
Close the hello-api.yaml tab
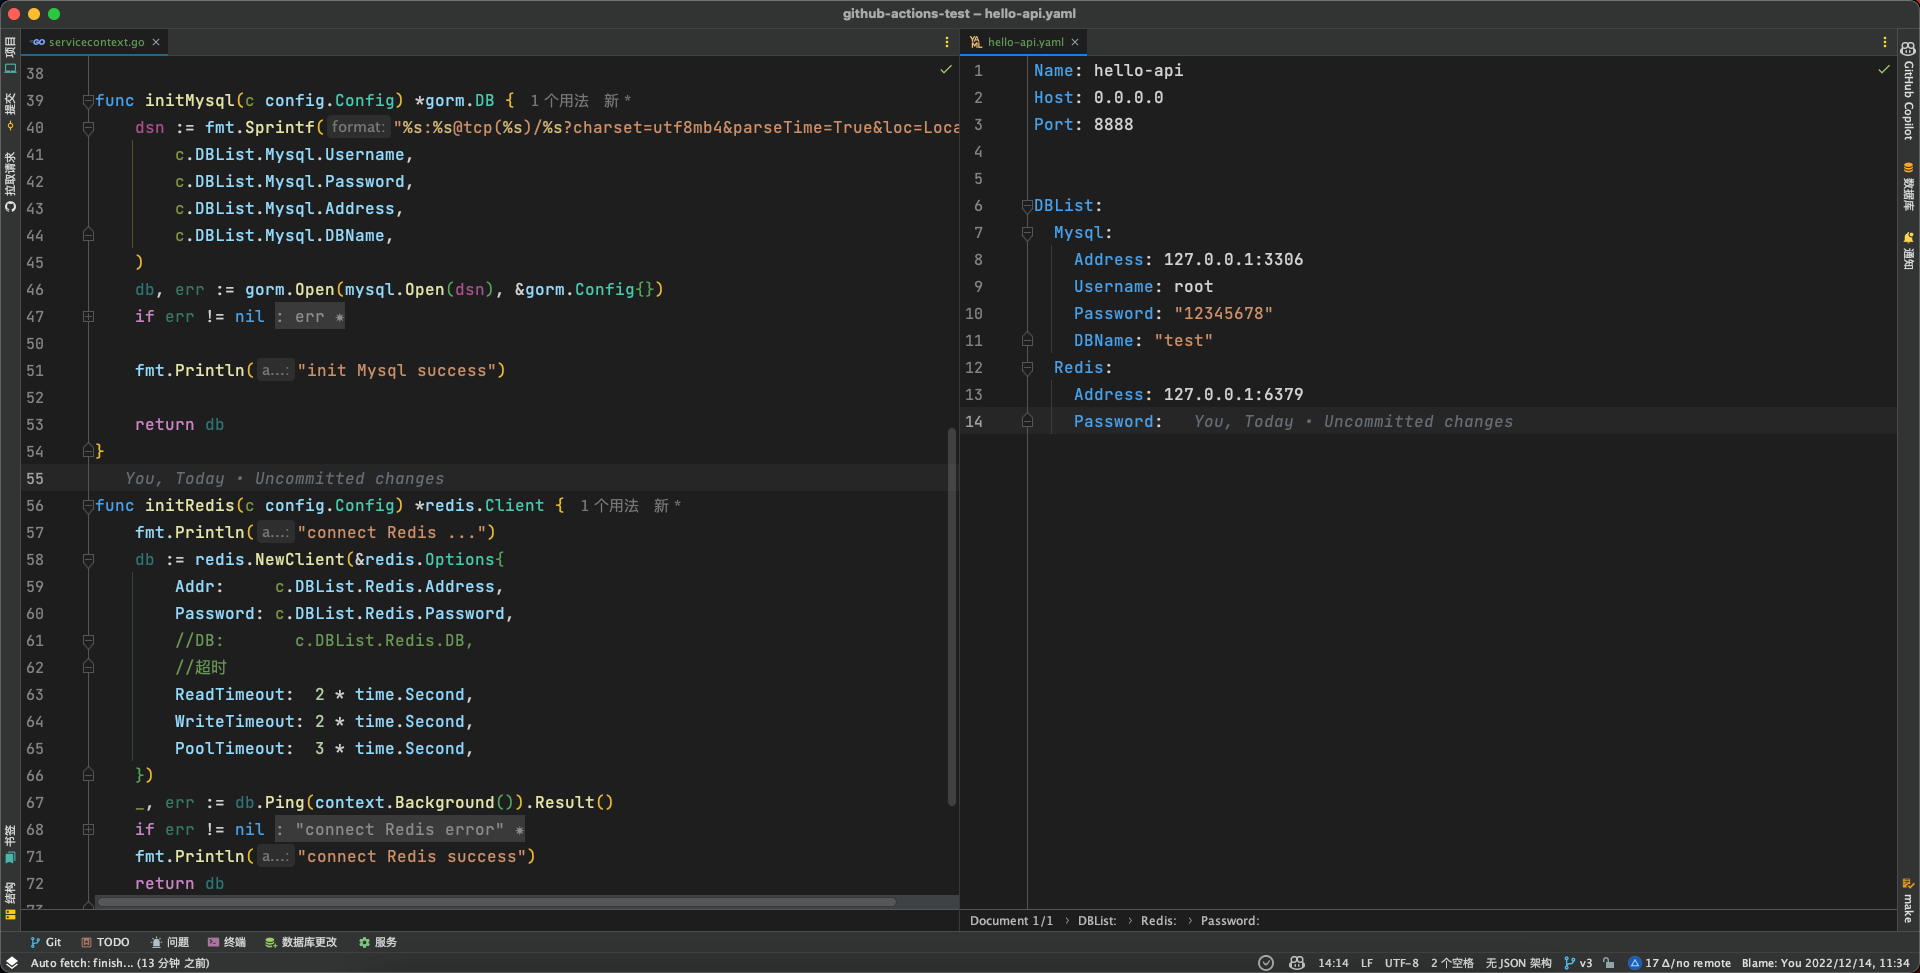click(1075, 42)
